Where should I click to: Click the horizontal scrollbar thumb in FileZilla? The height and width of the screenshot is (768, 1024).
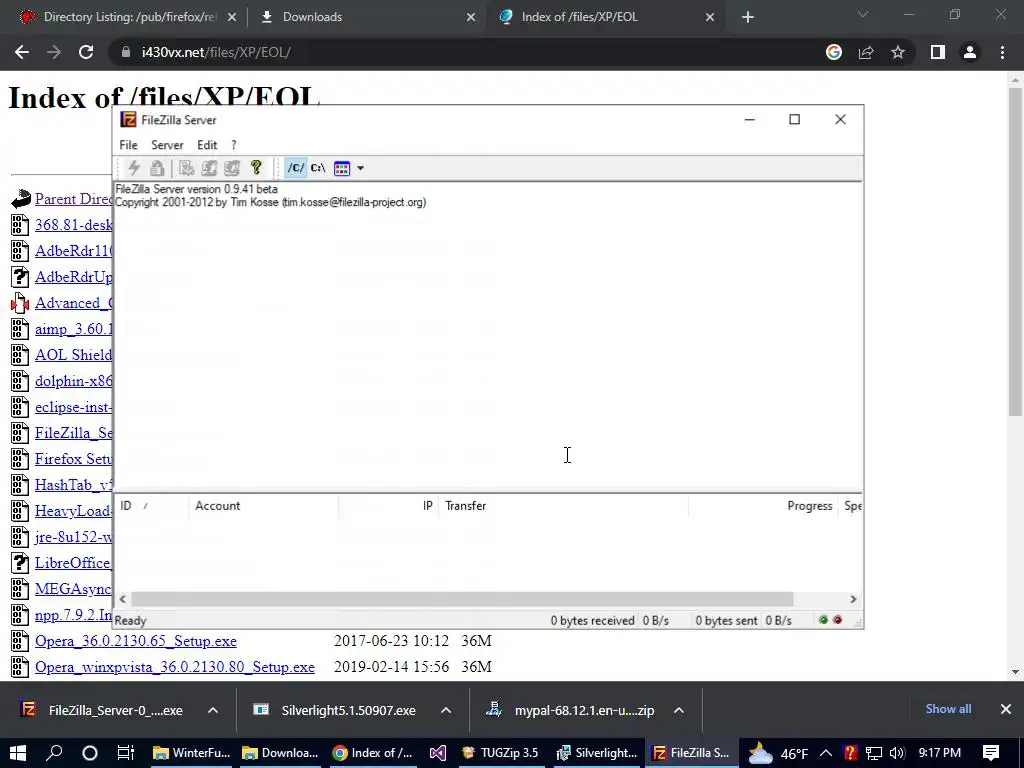(x=462, y=600)
